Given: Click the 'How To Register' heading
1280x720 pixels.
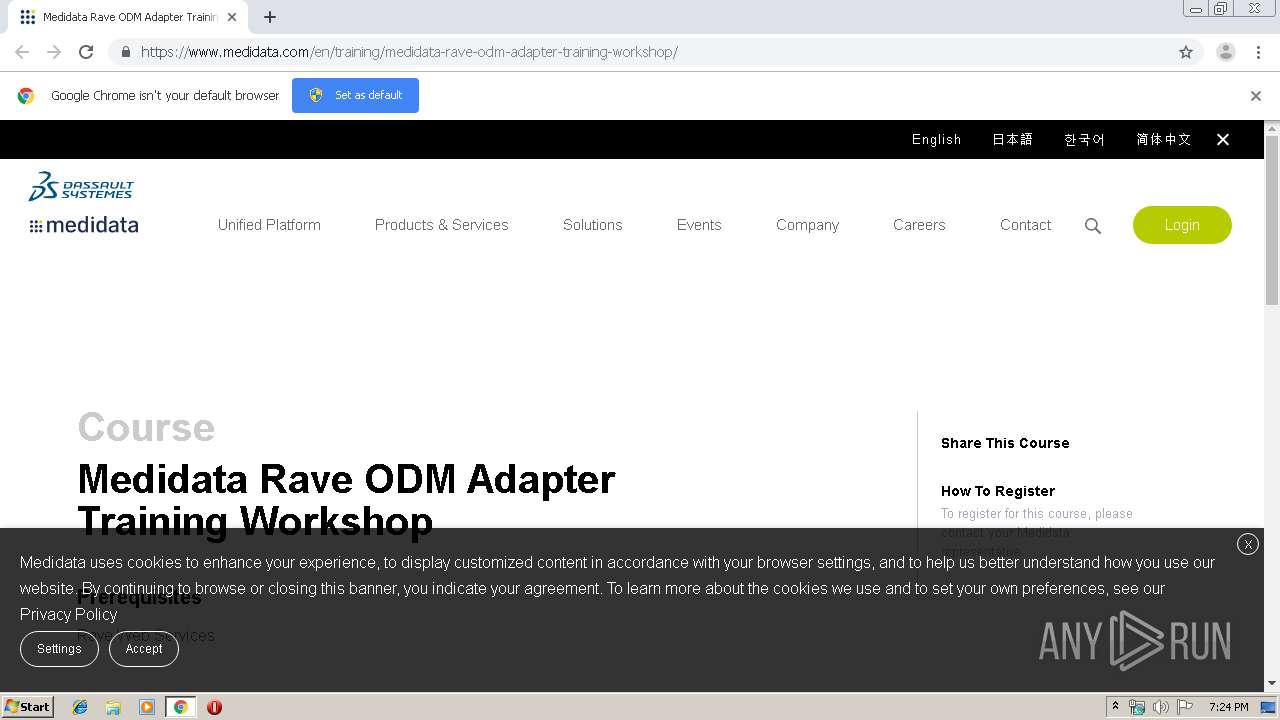Looking at the screenshot, I should tap(998, 491).
